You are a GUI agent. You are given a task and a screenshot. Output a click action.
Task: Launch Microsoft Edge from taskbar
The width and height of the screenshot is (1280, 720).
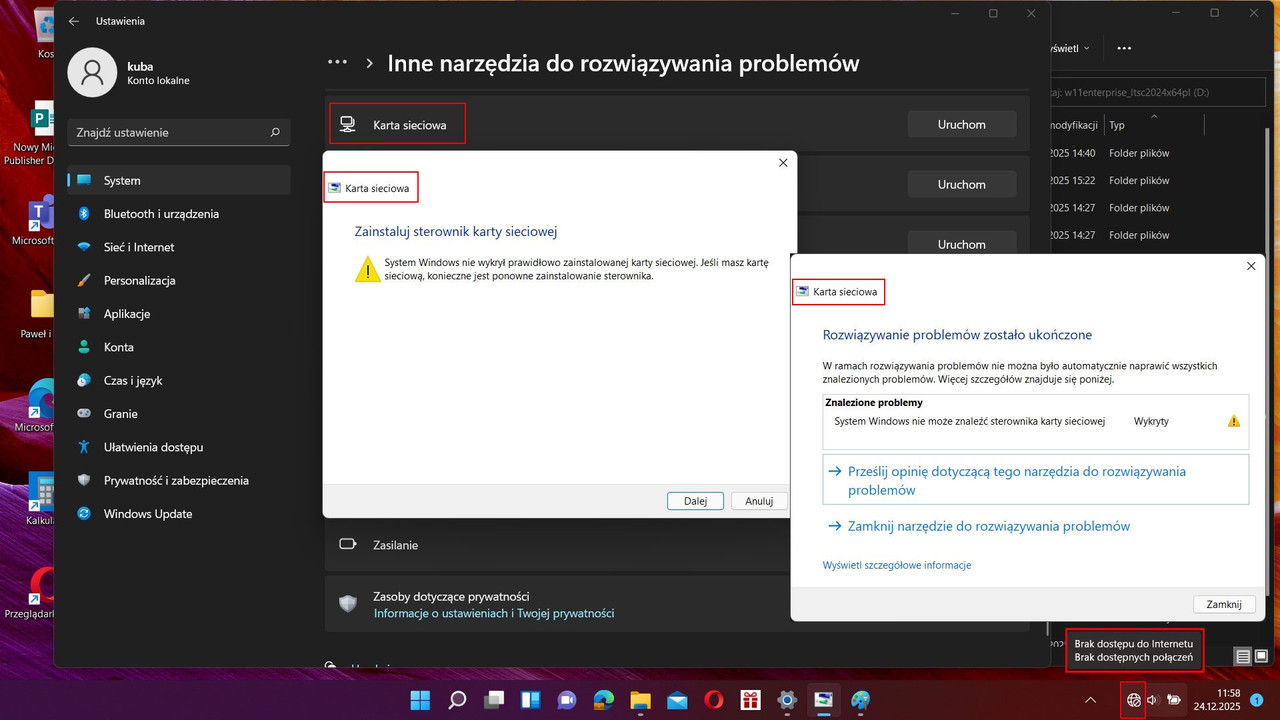tap(604, 700)
